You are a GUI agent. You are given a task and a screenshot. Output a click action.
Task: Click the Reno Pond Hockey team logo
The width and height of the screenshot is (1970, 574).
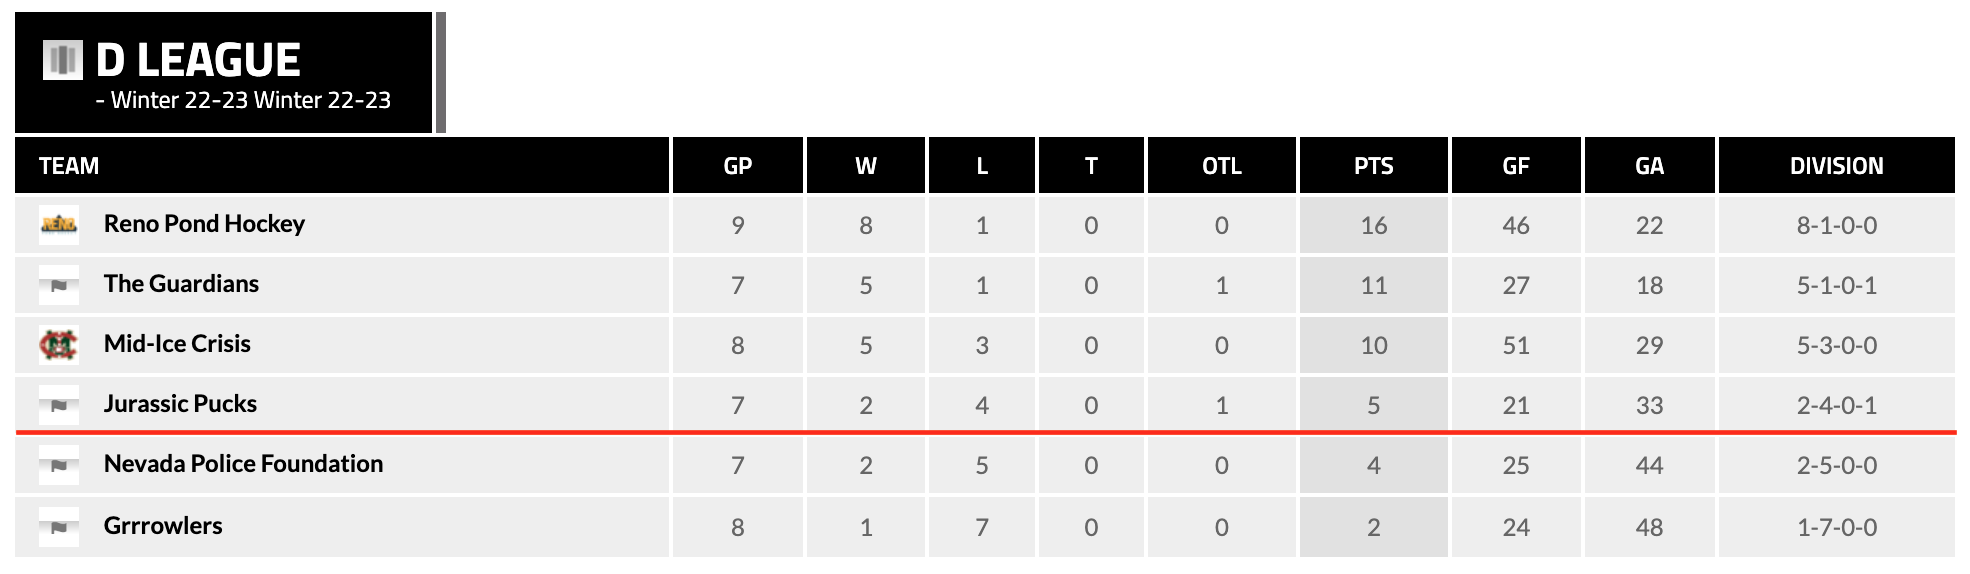coord(59,224)
